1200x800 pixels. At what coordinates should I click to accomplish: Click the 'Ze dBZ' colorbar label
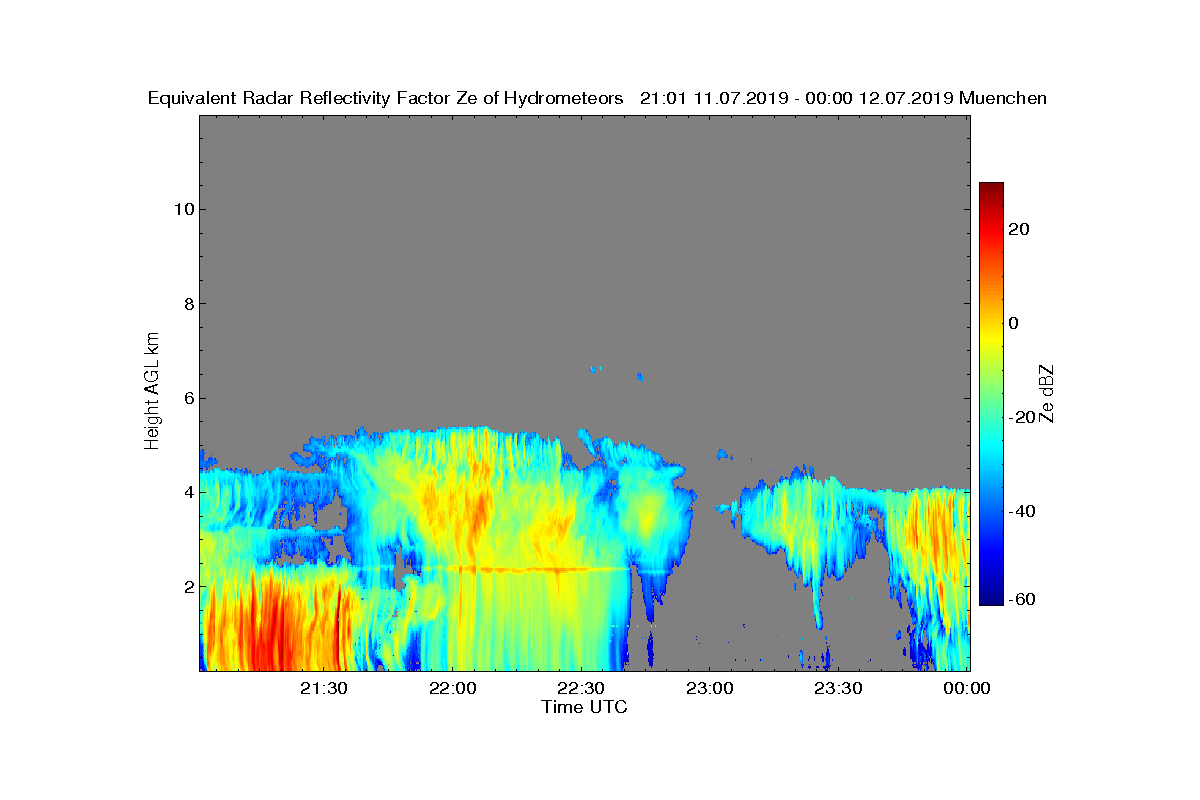[x=1047, y=393]
